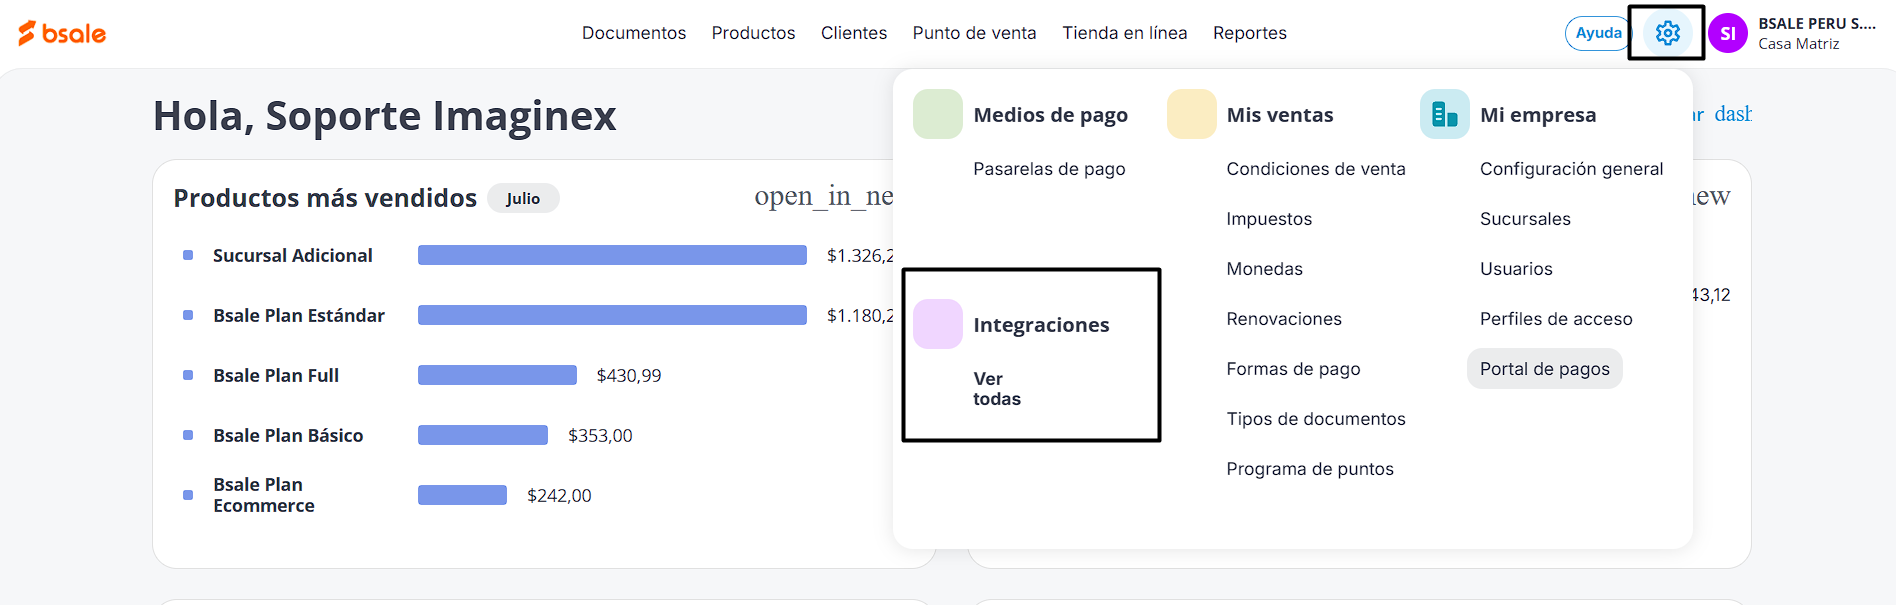1896x605 pixels.
Task: Click the Productos más vendidos title
Action: pyautogui.click(x=325, y=198)
